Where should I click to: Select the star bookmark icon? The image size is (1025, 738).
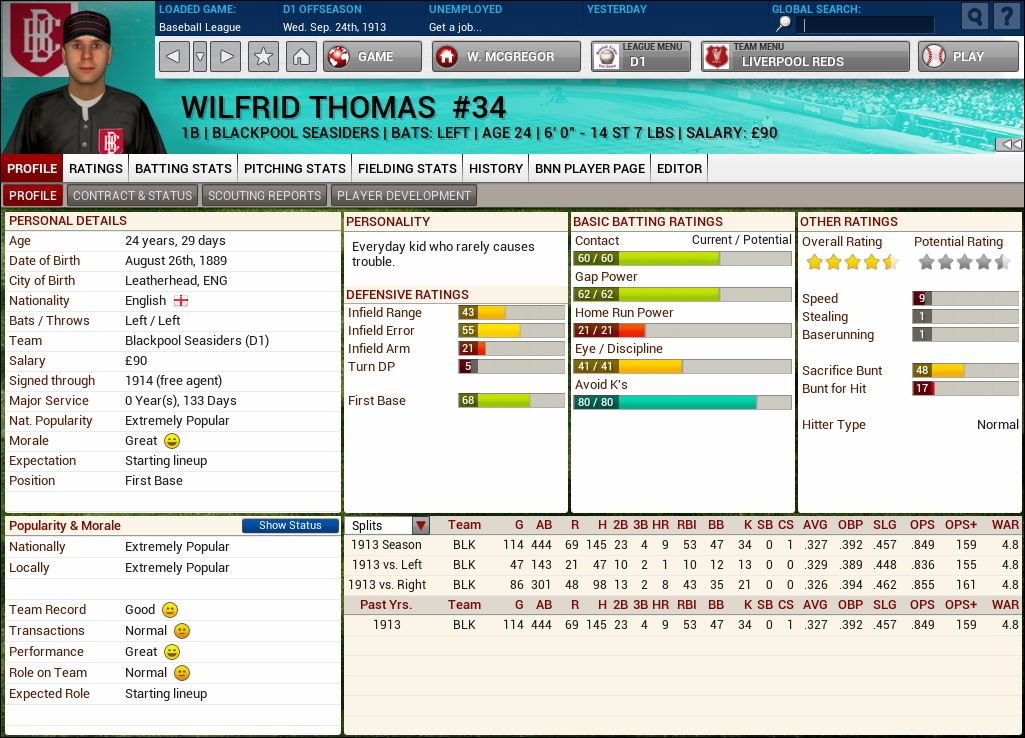(x=262, y=57)
